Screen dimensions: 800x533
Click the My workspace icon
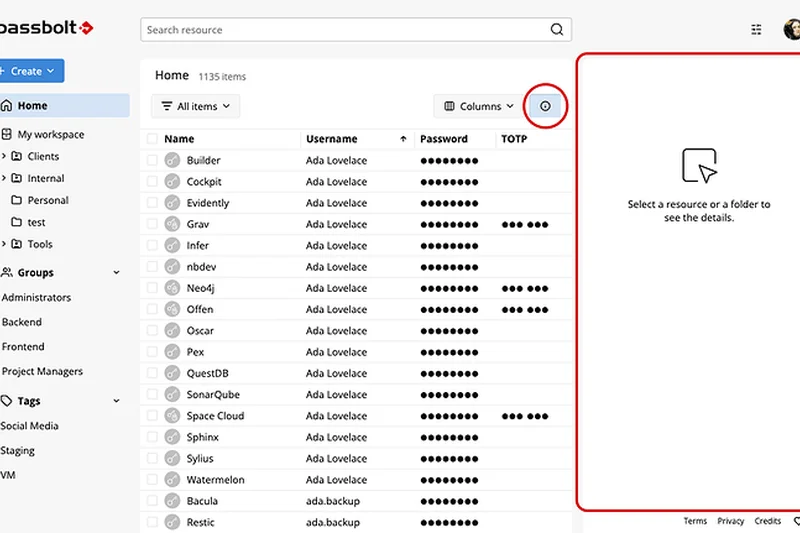6,134
